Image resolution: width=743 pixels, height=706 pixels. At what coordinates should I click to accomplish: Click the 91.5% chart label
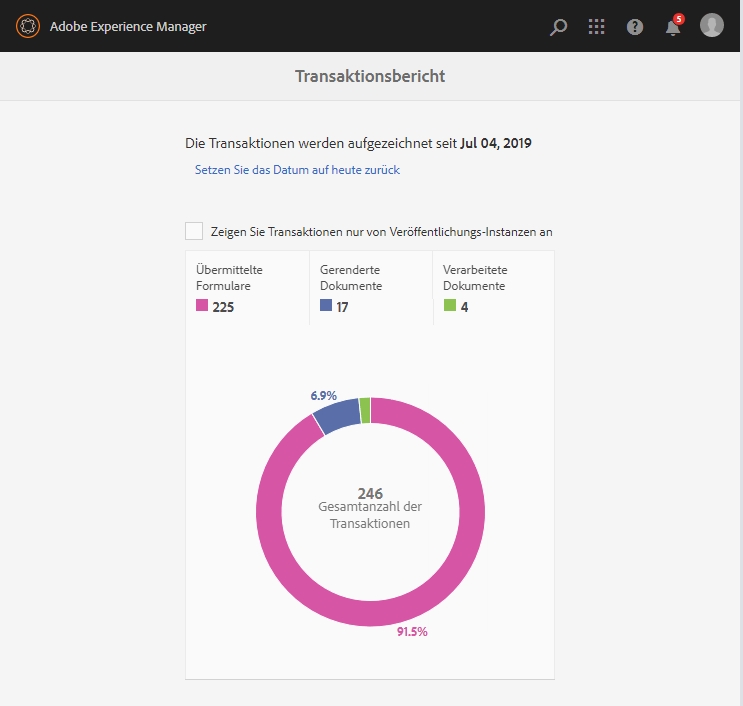[412, 632]
